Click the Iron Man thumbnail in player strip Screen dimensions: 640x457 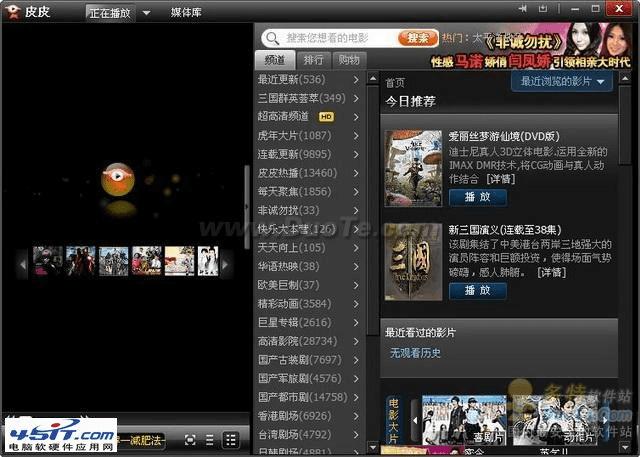80,261
